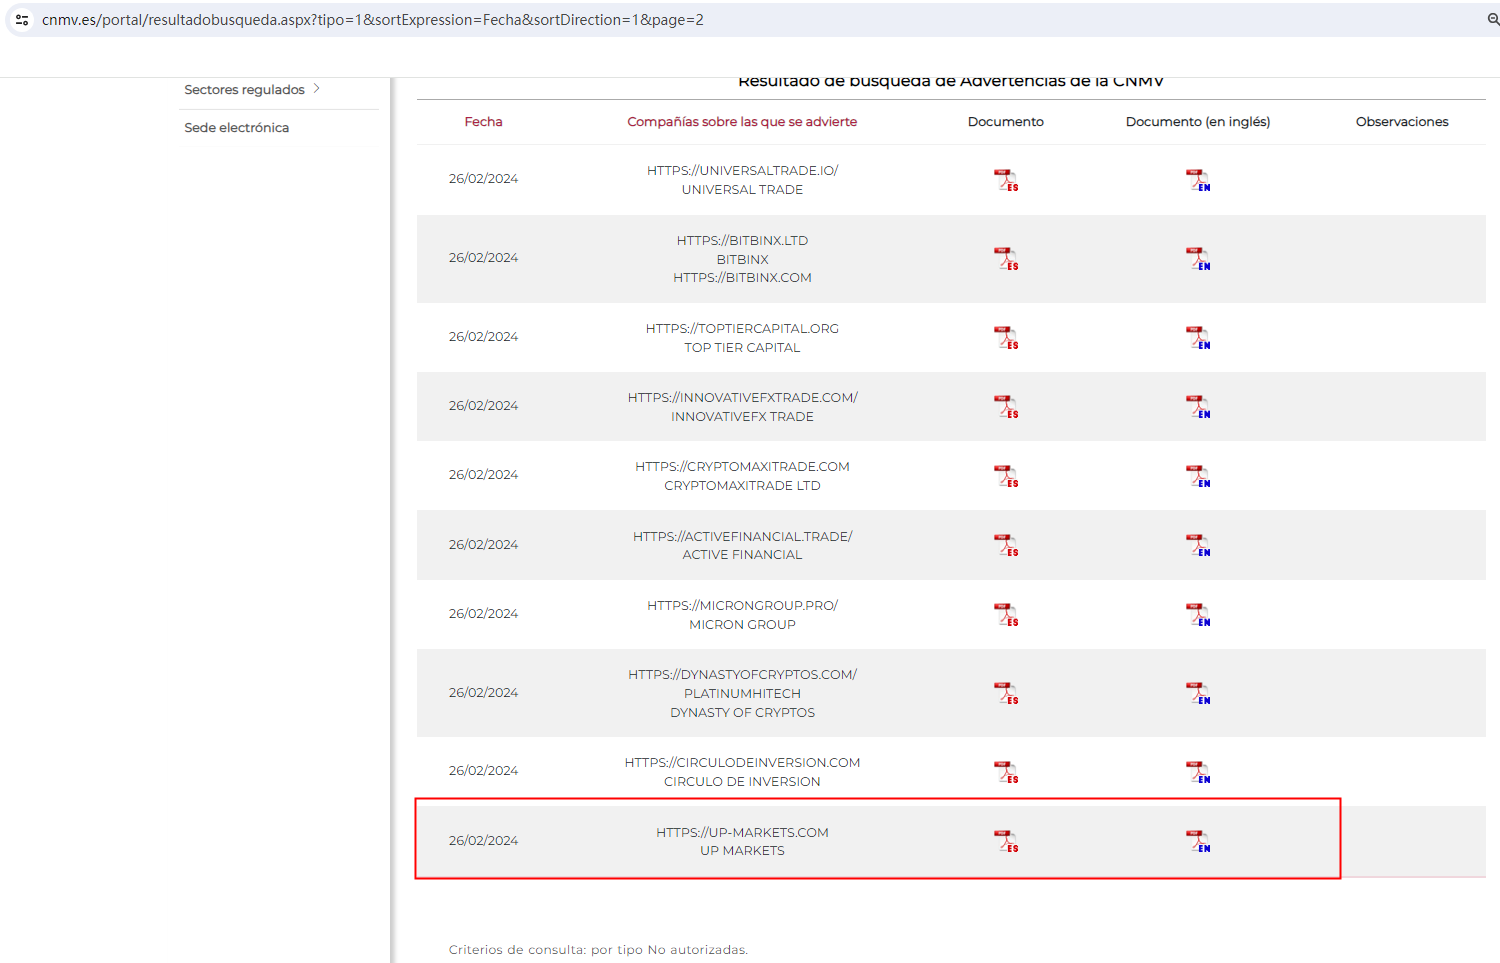Open English PDF for Universal Trade warning
Image resolution: width=1500 pixels, height=963 pixels.
coord(1198,180)
